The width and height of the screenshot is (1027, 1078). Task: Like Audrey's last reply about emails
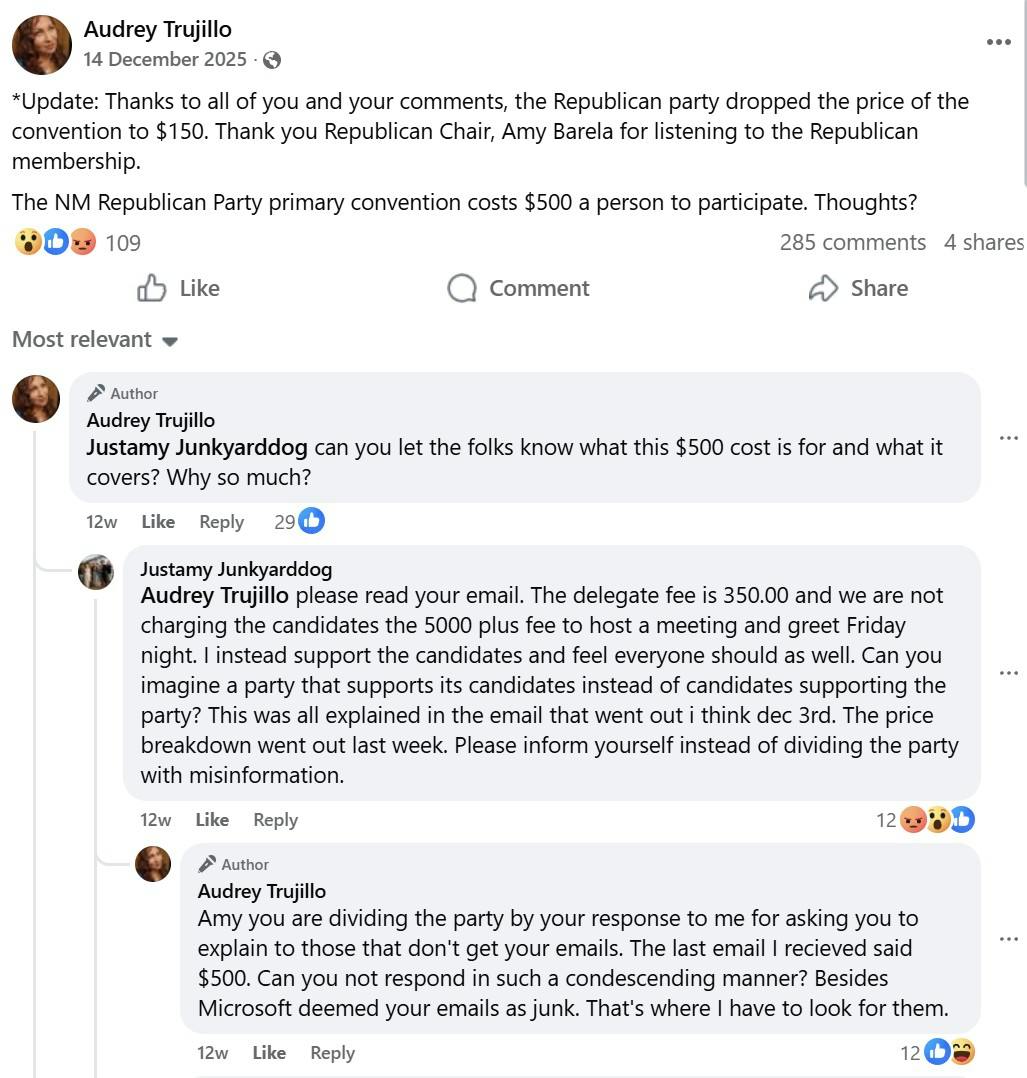[x=269, y=1053]
